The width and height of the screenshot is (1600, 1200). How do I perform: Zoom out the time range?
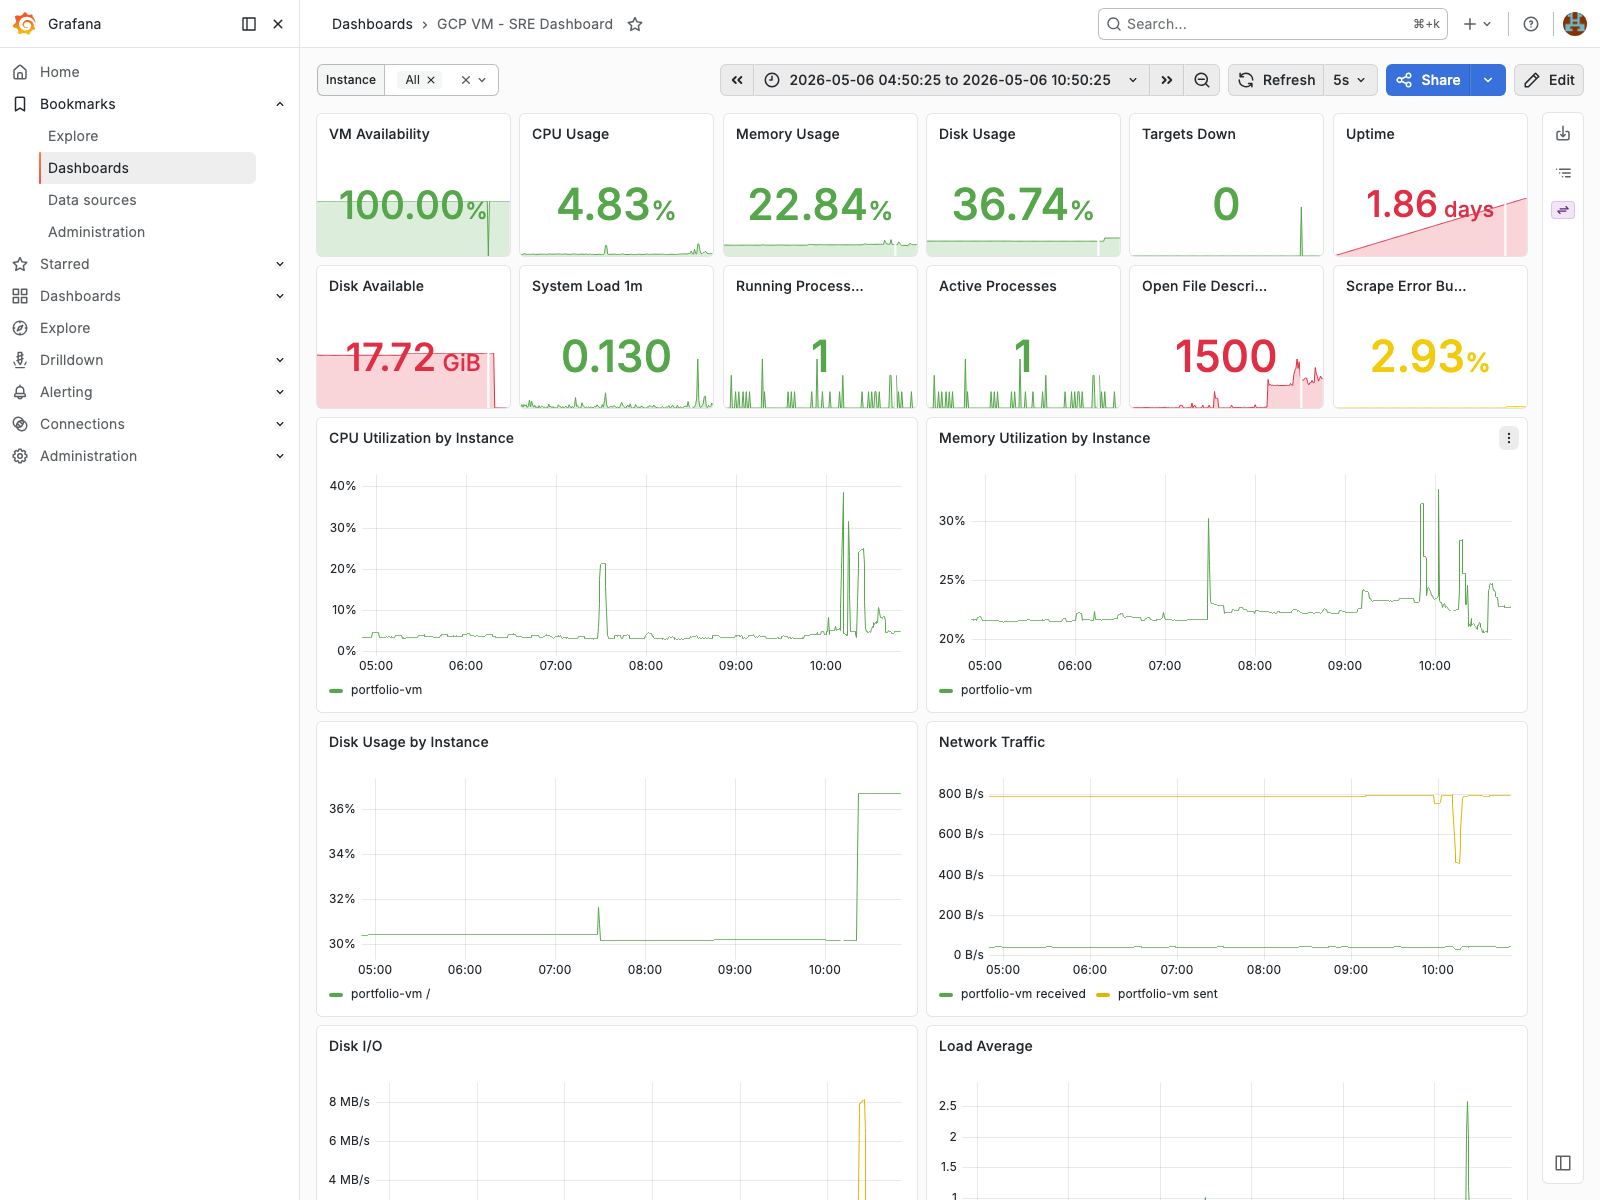[x=1202, y=80]
